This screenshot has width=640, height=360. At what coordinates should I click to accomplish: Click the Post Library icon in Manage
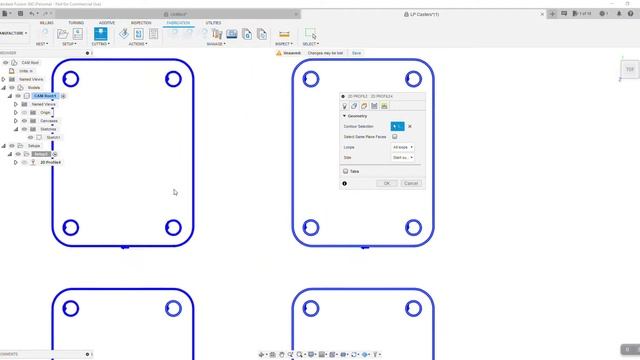coord(262,34)
